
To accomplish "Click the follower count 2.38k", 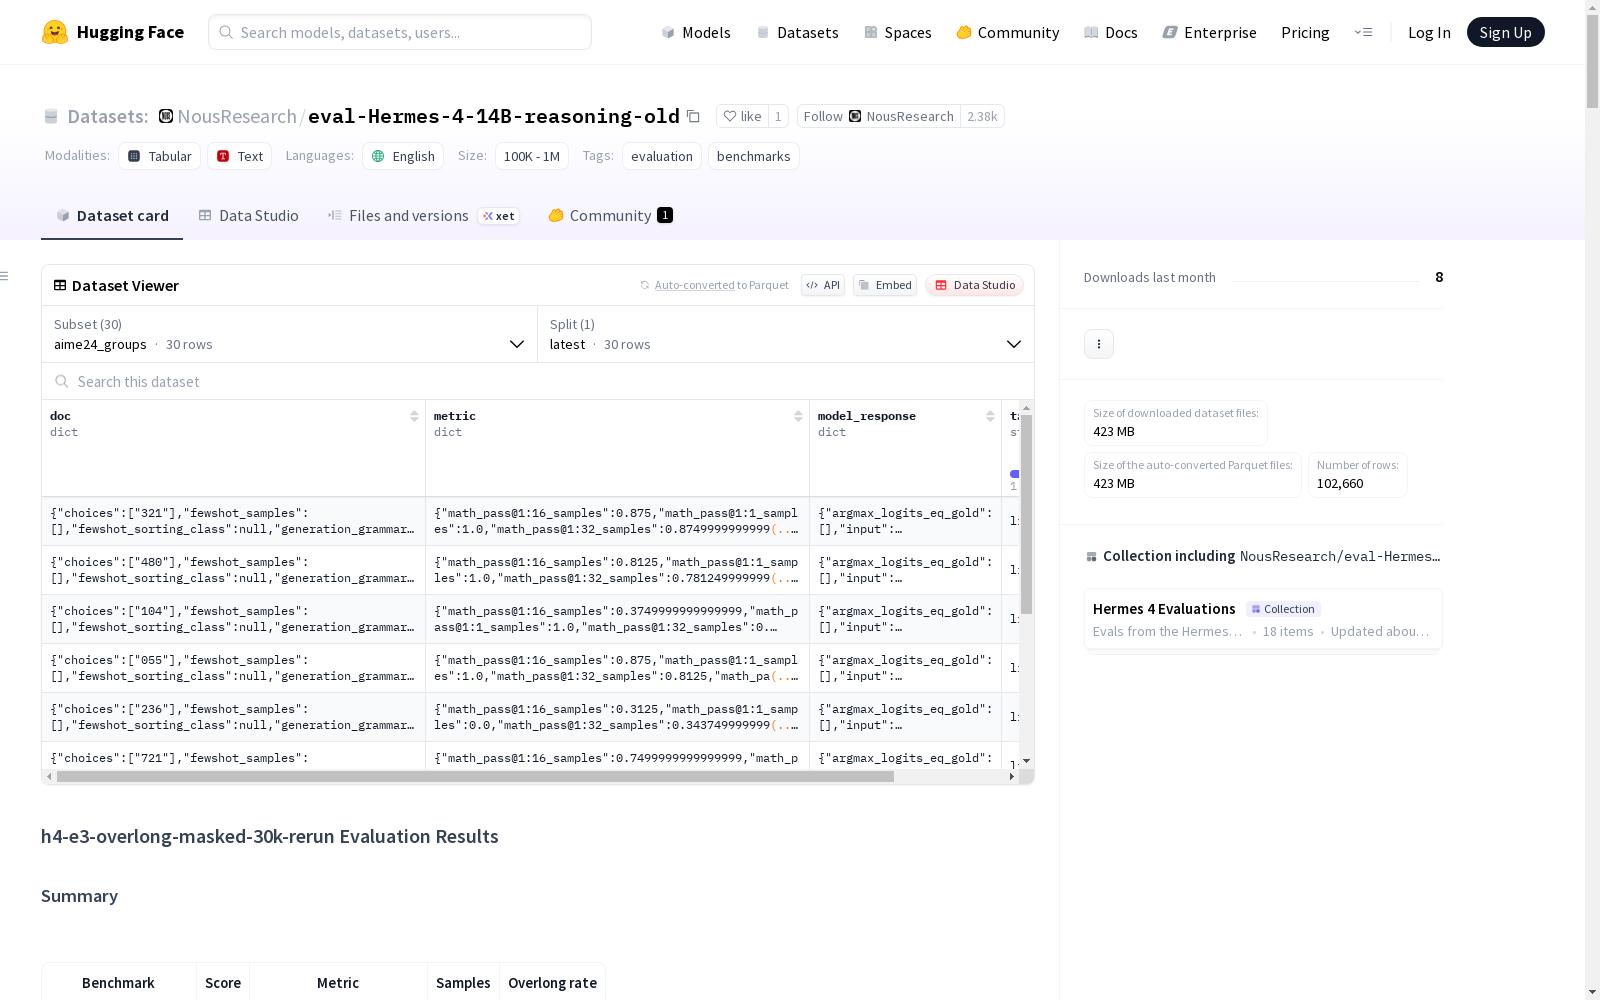I will click(x=982, y=116).
